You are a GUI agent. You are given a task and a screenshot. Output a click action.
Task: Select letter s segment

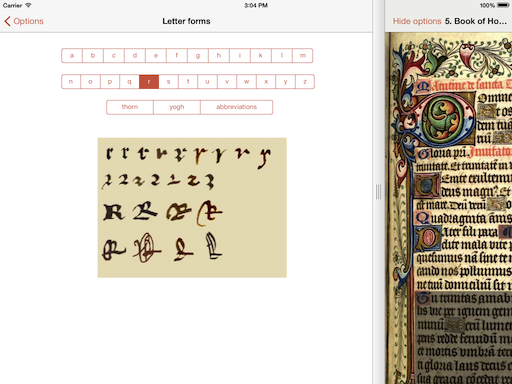[x=168, y=82]
